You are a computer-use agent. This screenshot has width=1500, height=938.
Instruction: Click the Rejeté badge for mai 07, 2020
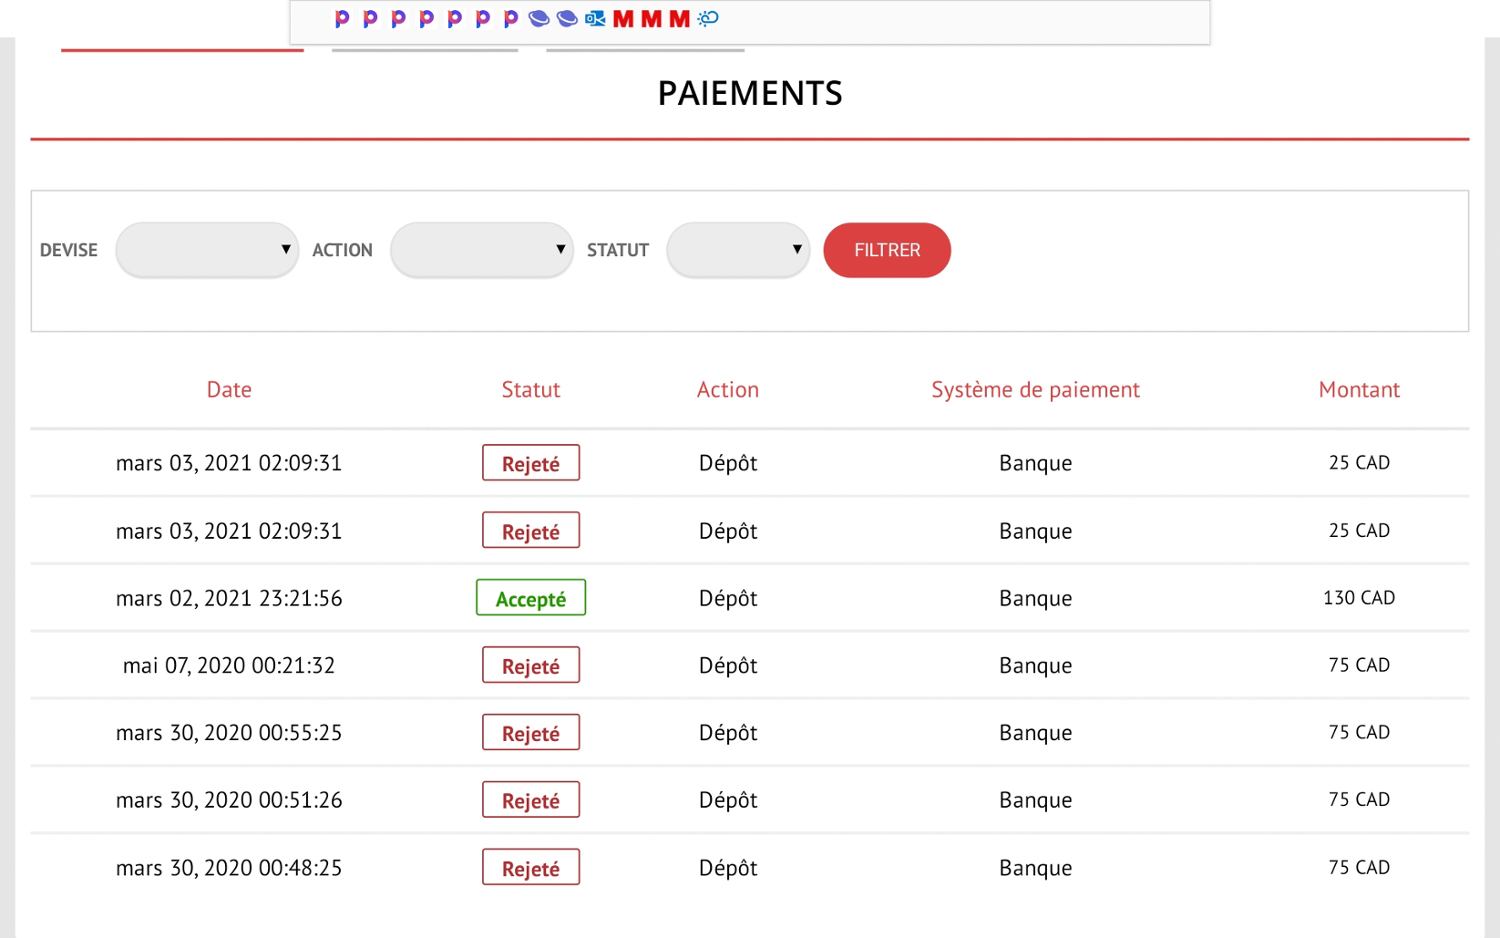[x=530, y=666]
